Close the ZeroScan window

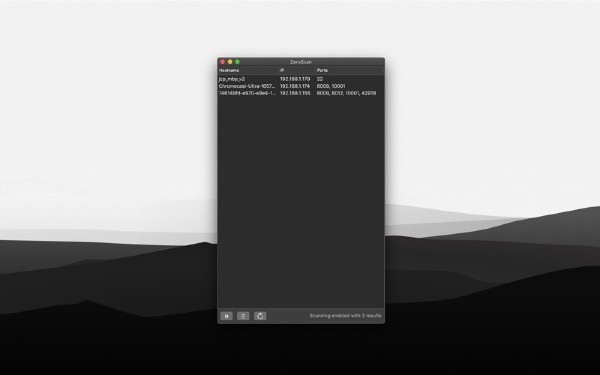pos(223,62)
